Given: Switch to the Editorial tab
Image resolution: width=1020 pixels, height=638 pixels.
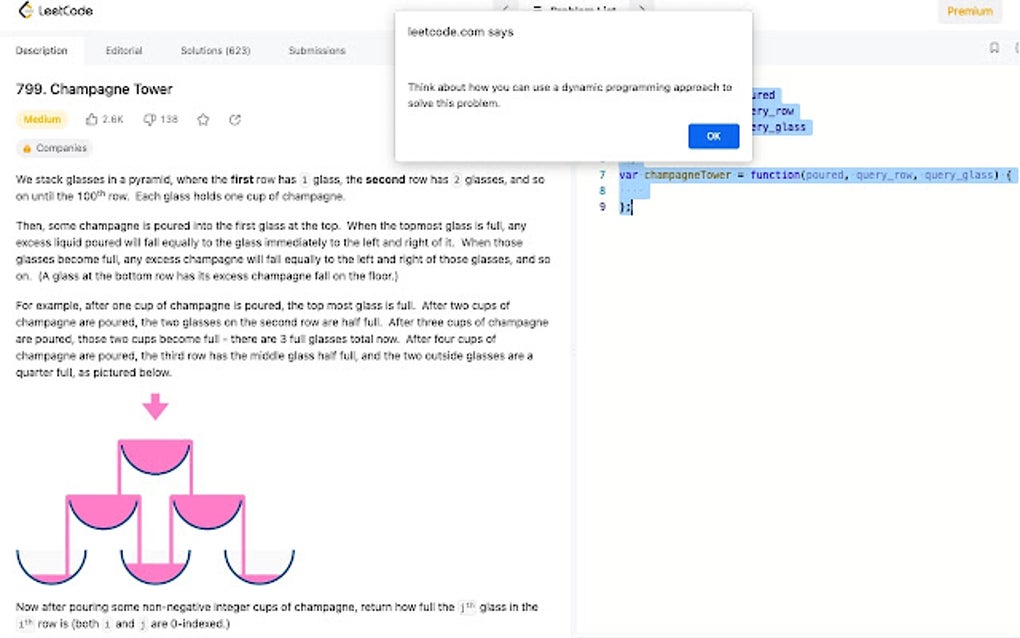Looking at the screenshot, I should point(124,50).
